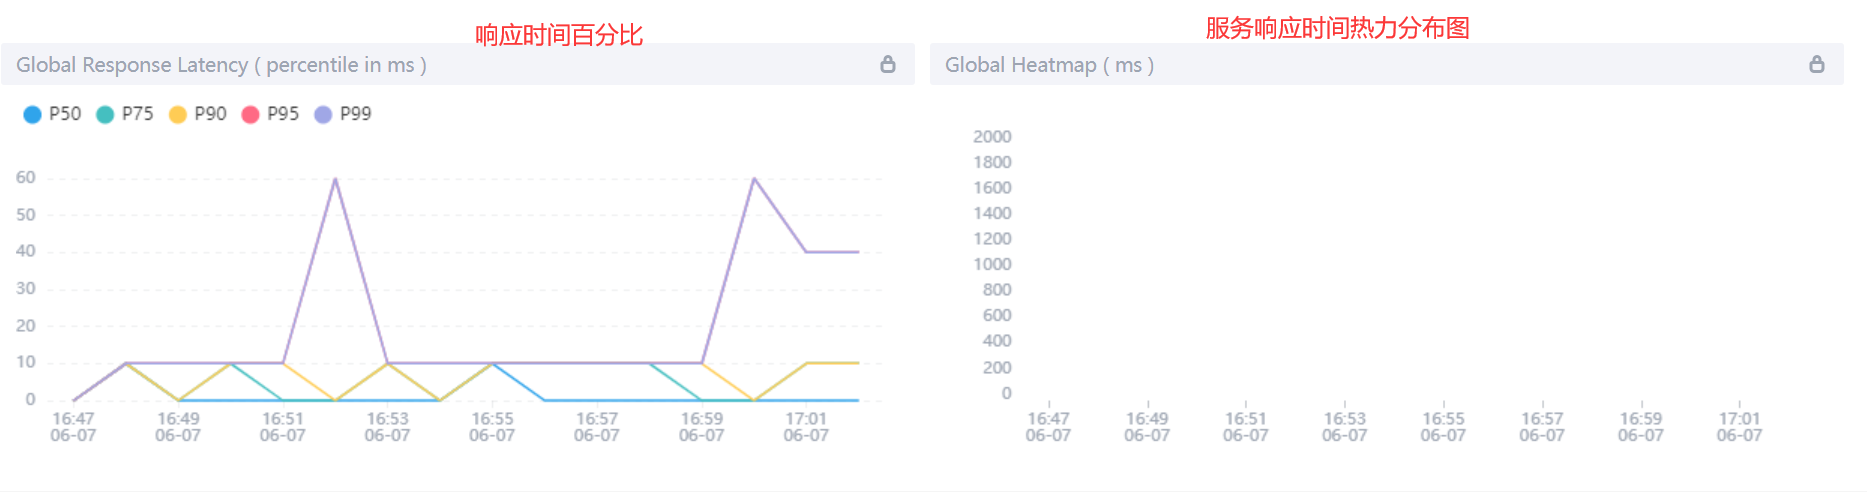Image resolution: width=1867 pixels, height=492 pixels.
Task: Select the Global Response Latency panel title
Action: (221, 65)
